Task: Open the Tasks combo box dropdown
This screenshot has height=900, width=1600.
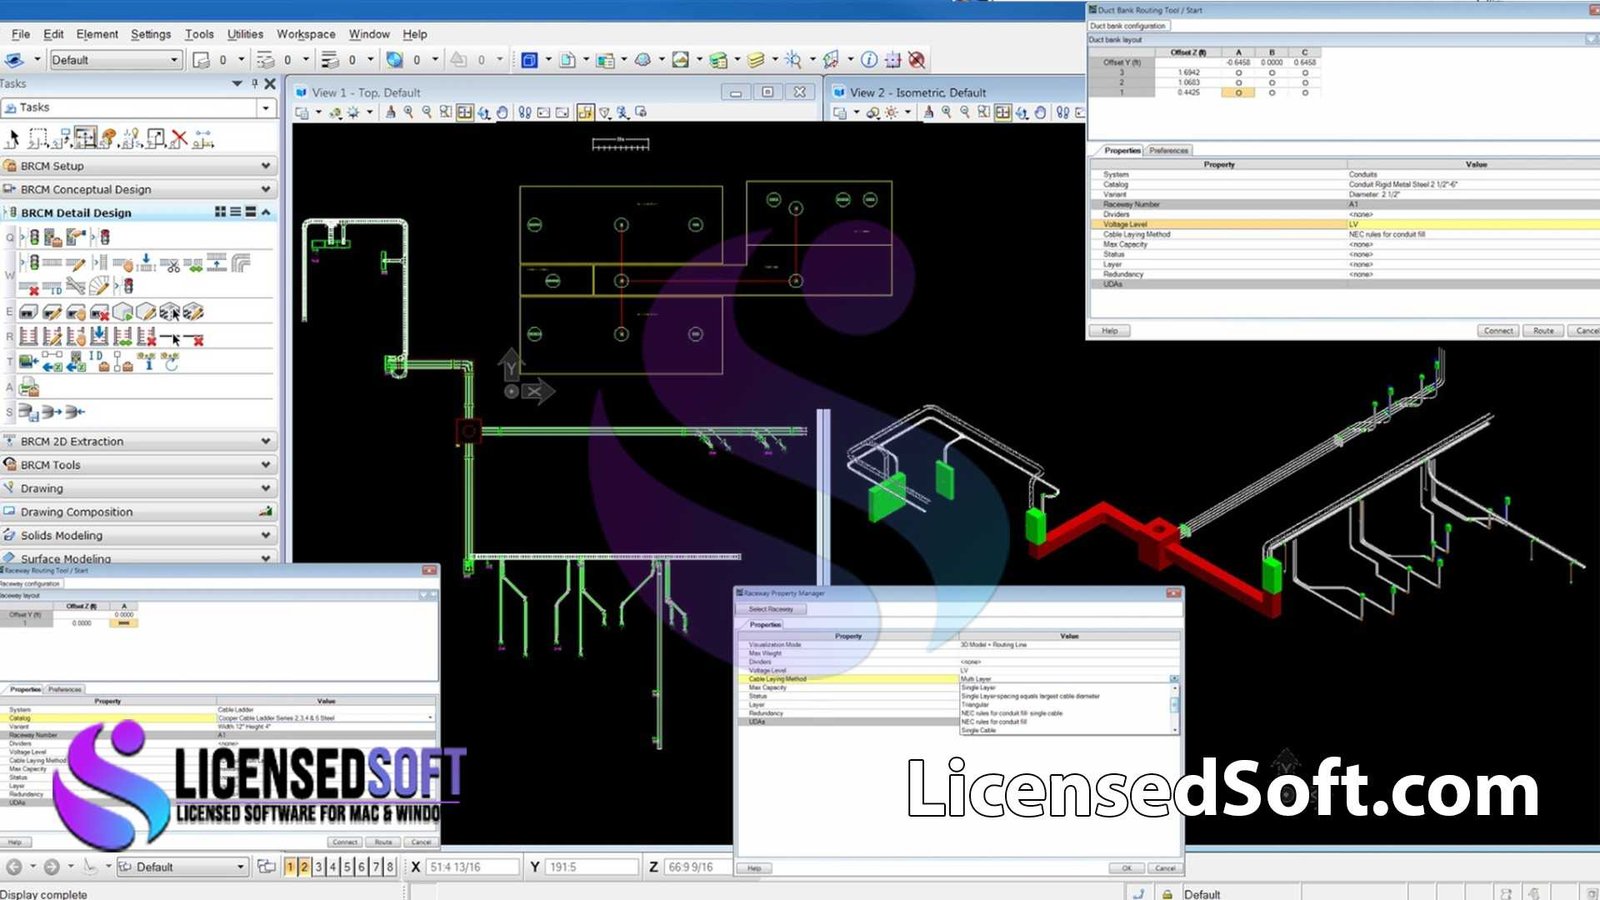Action: click(265, 107)
